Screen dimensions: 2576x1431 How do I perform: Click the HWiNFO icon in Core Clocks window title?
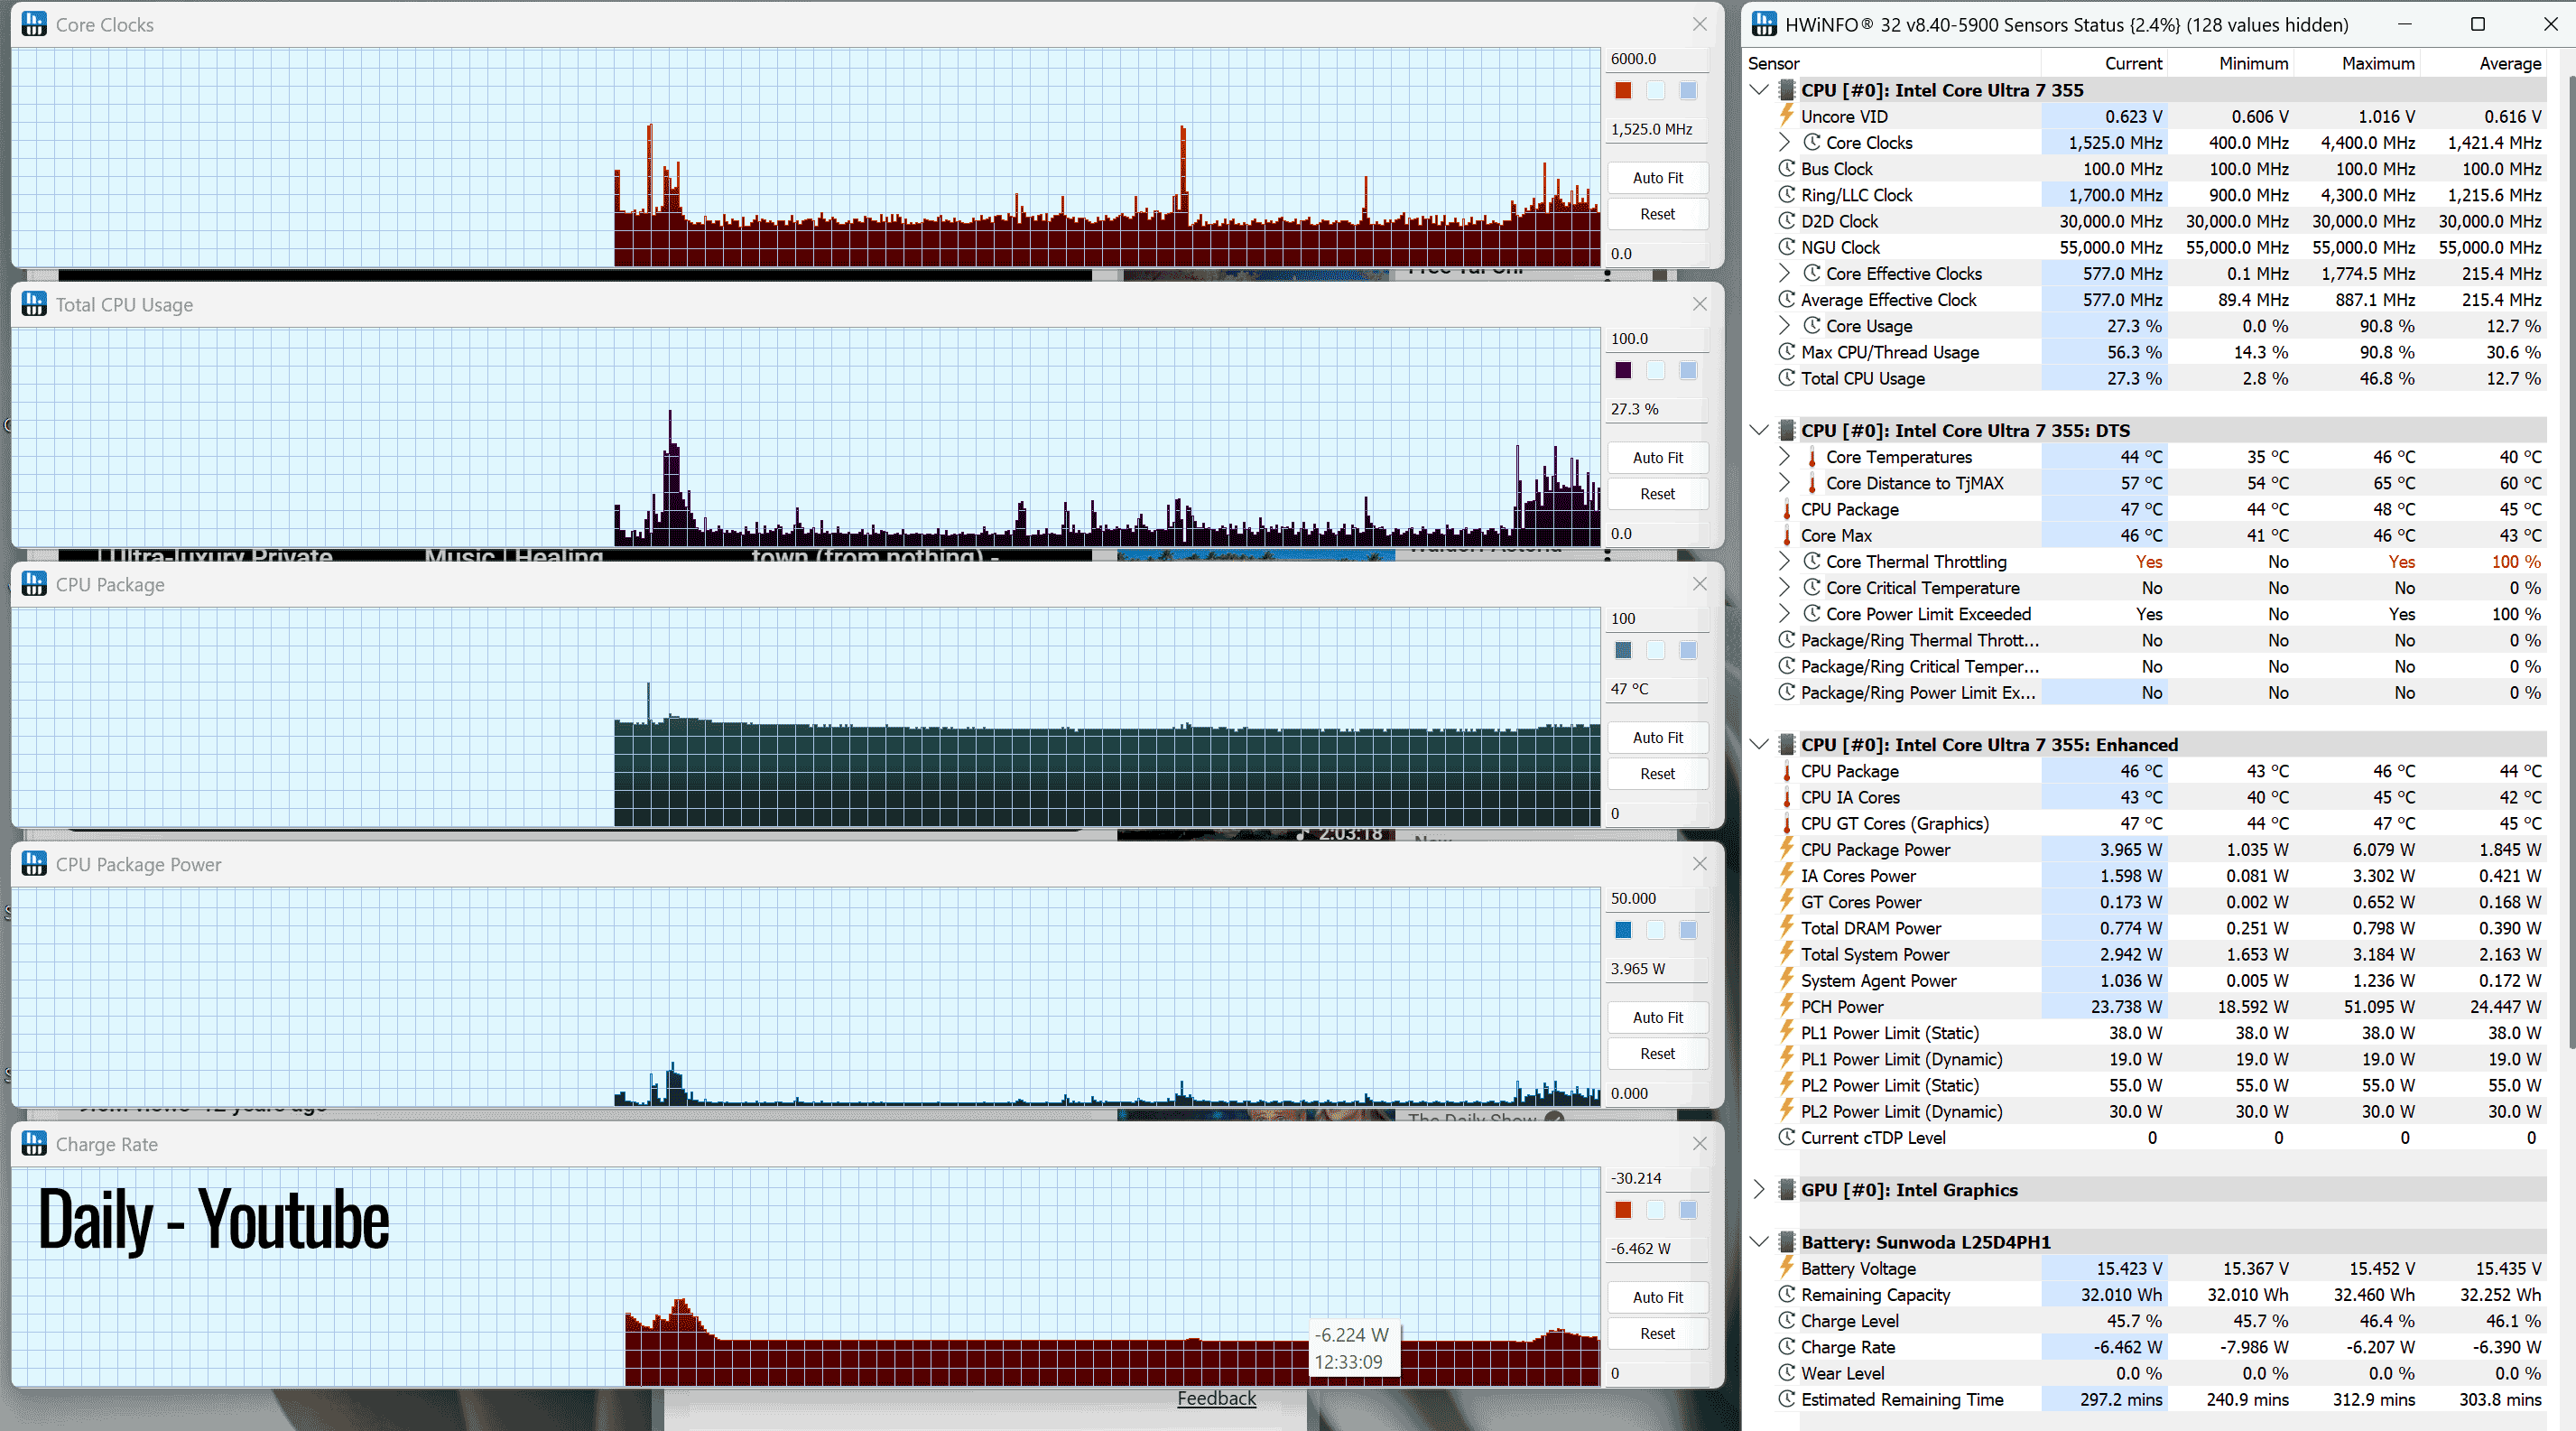point(34,24)
